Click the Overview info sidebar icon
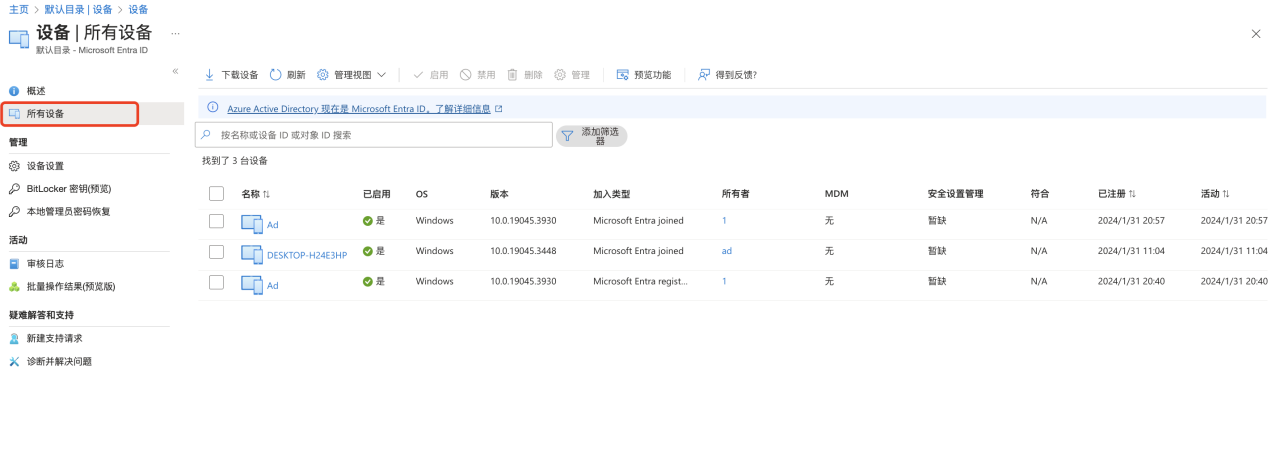Viewport: 1280px width, 475px height. 14,91
